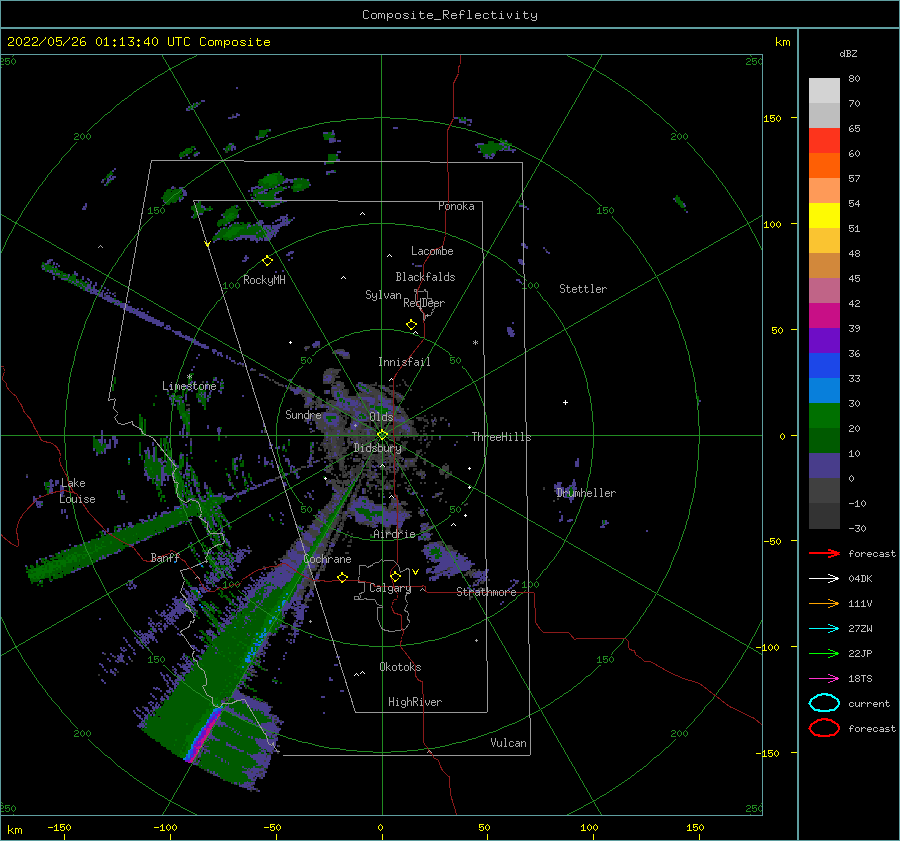
Task: Select the magenta 39-42 dBZ swatch
Action: pyautogui.click(x=824, y=315)
